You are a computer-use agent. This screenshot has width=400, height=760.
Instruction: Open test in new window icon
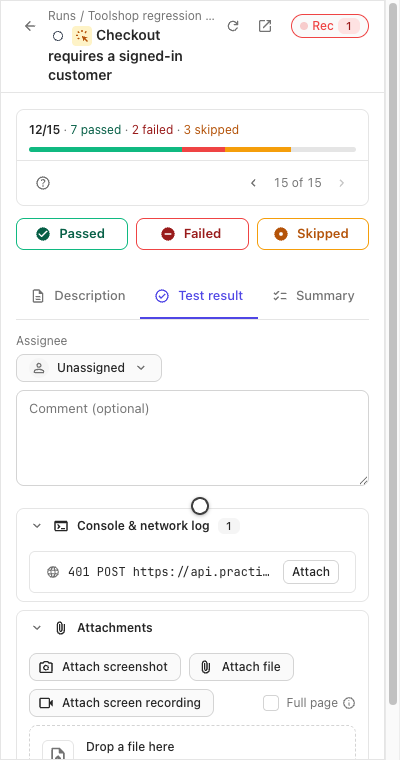[265, 26]
